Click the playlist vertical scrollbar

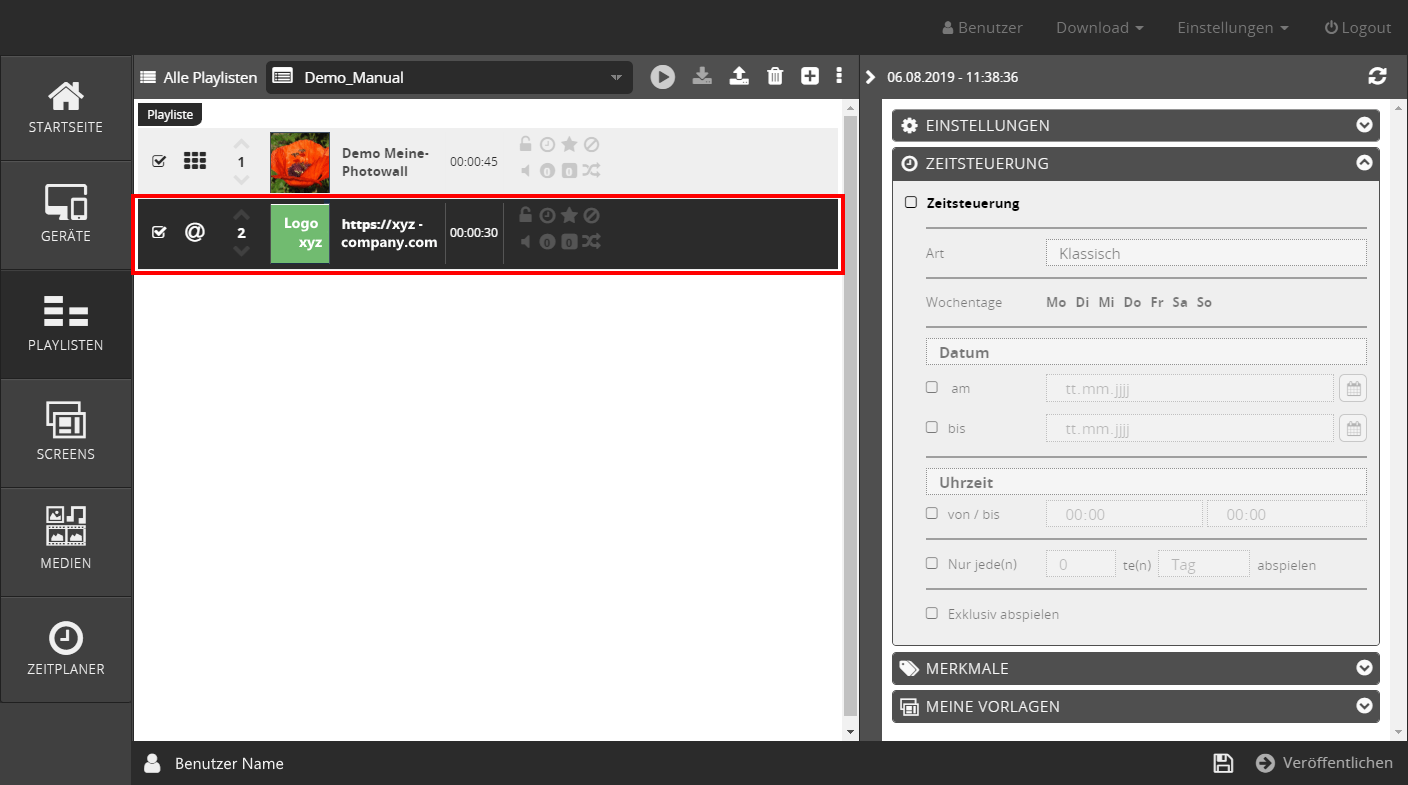pyautogui.click(x=850, y=400)
